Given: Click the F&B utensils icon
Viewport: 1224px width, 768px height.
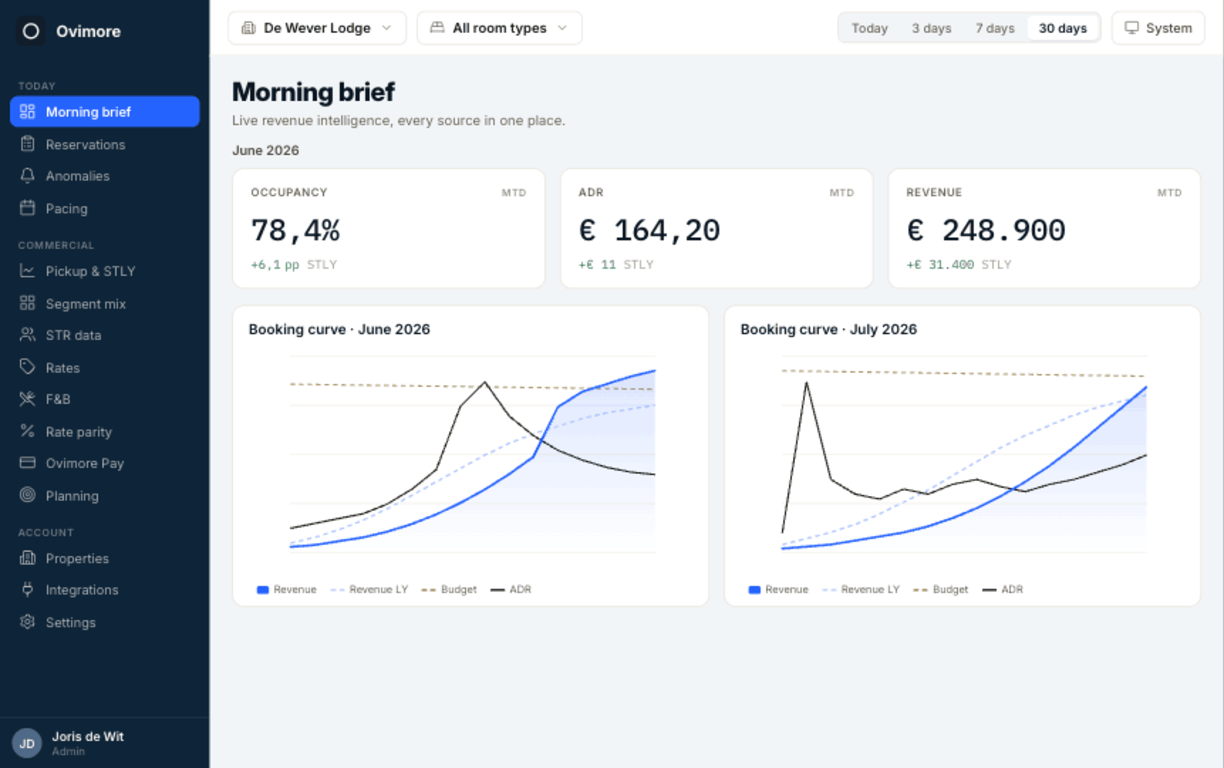Looking at the screenshot, I should point(28,399).
